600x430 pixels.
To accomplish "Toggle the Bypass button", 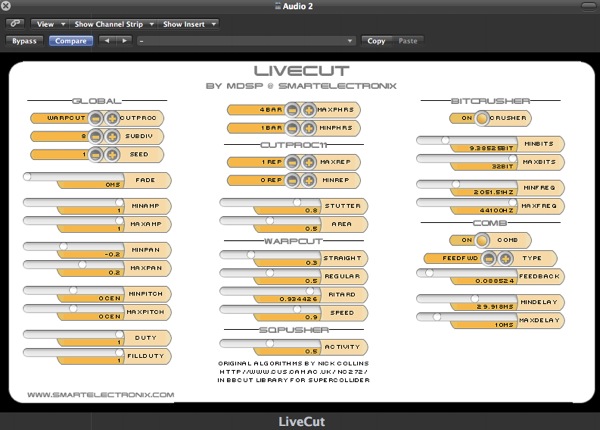I will (x=24, y=41).
